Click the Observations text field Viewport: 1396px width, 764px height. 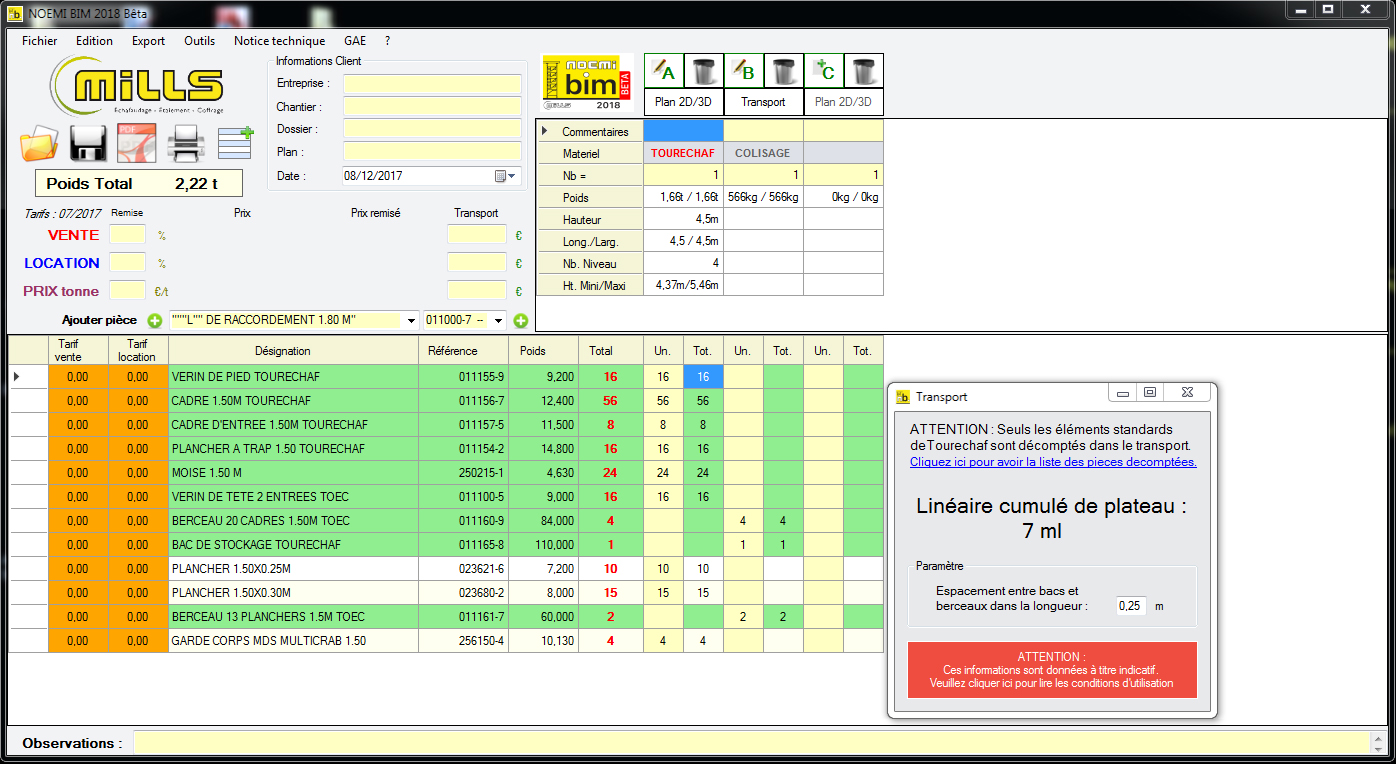point(751,743)
